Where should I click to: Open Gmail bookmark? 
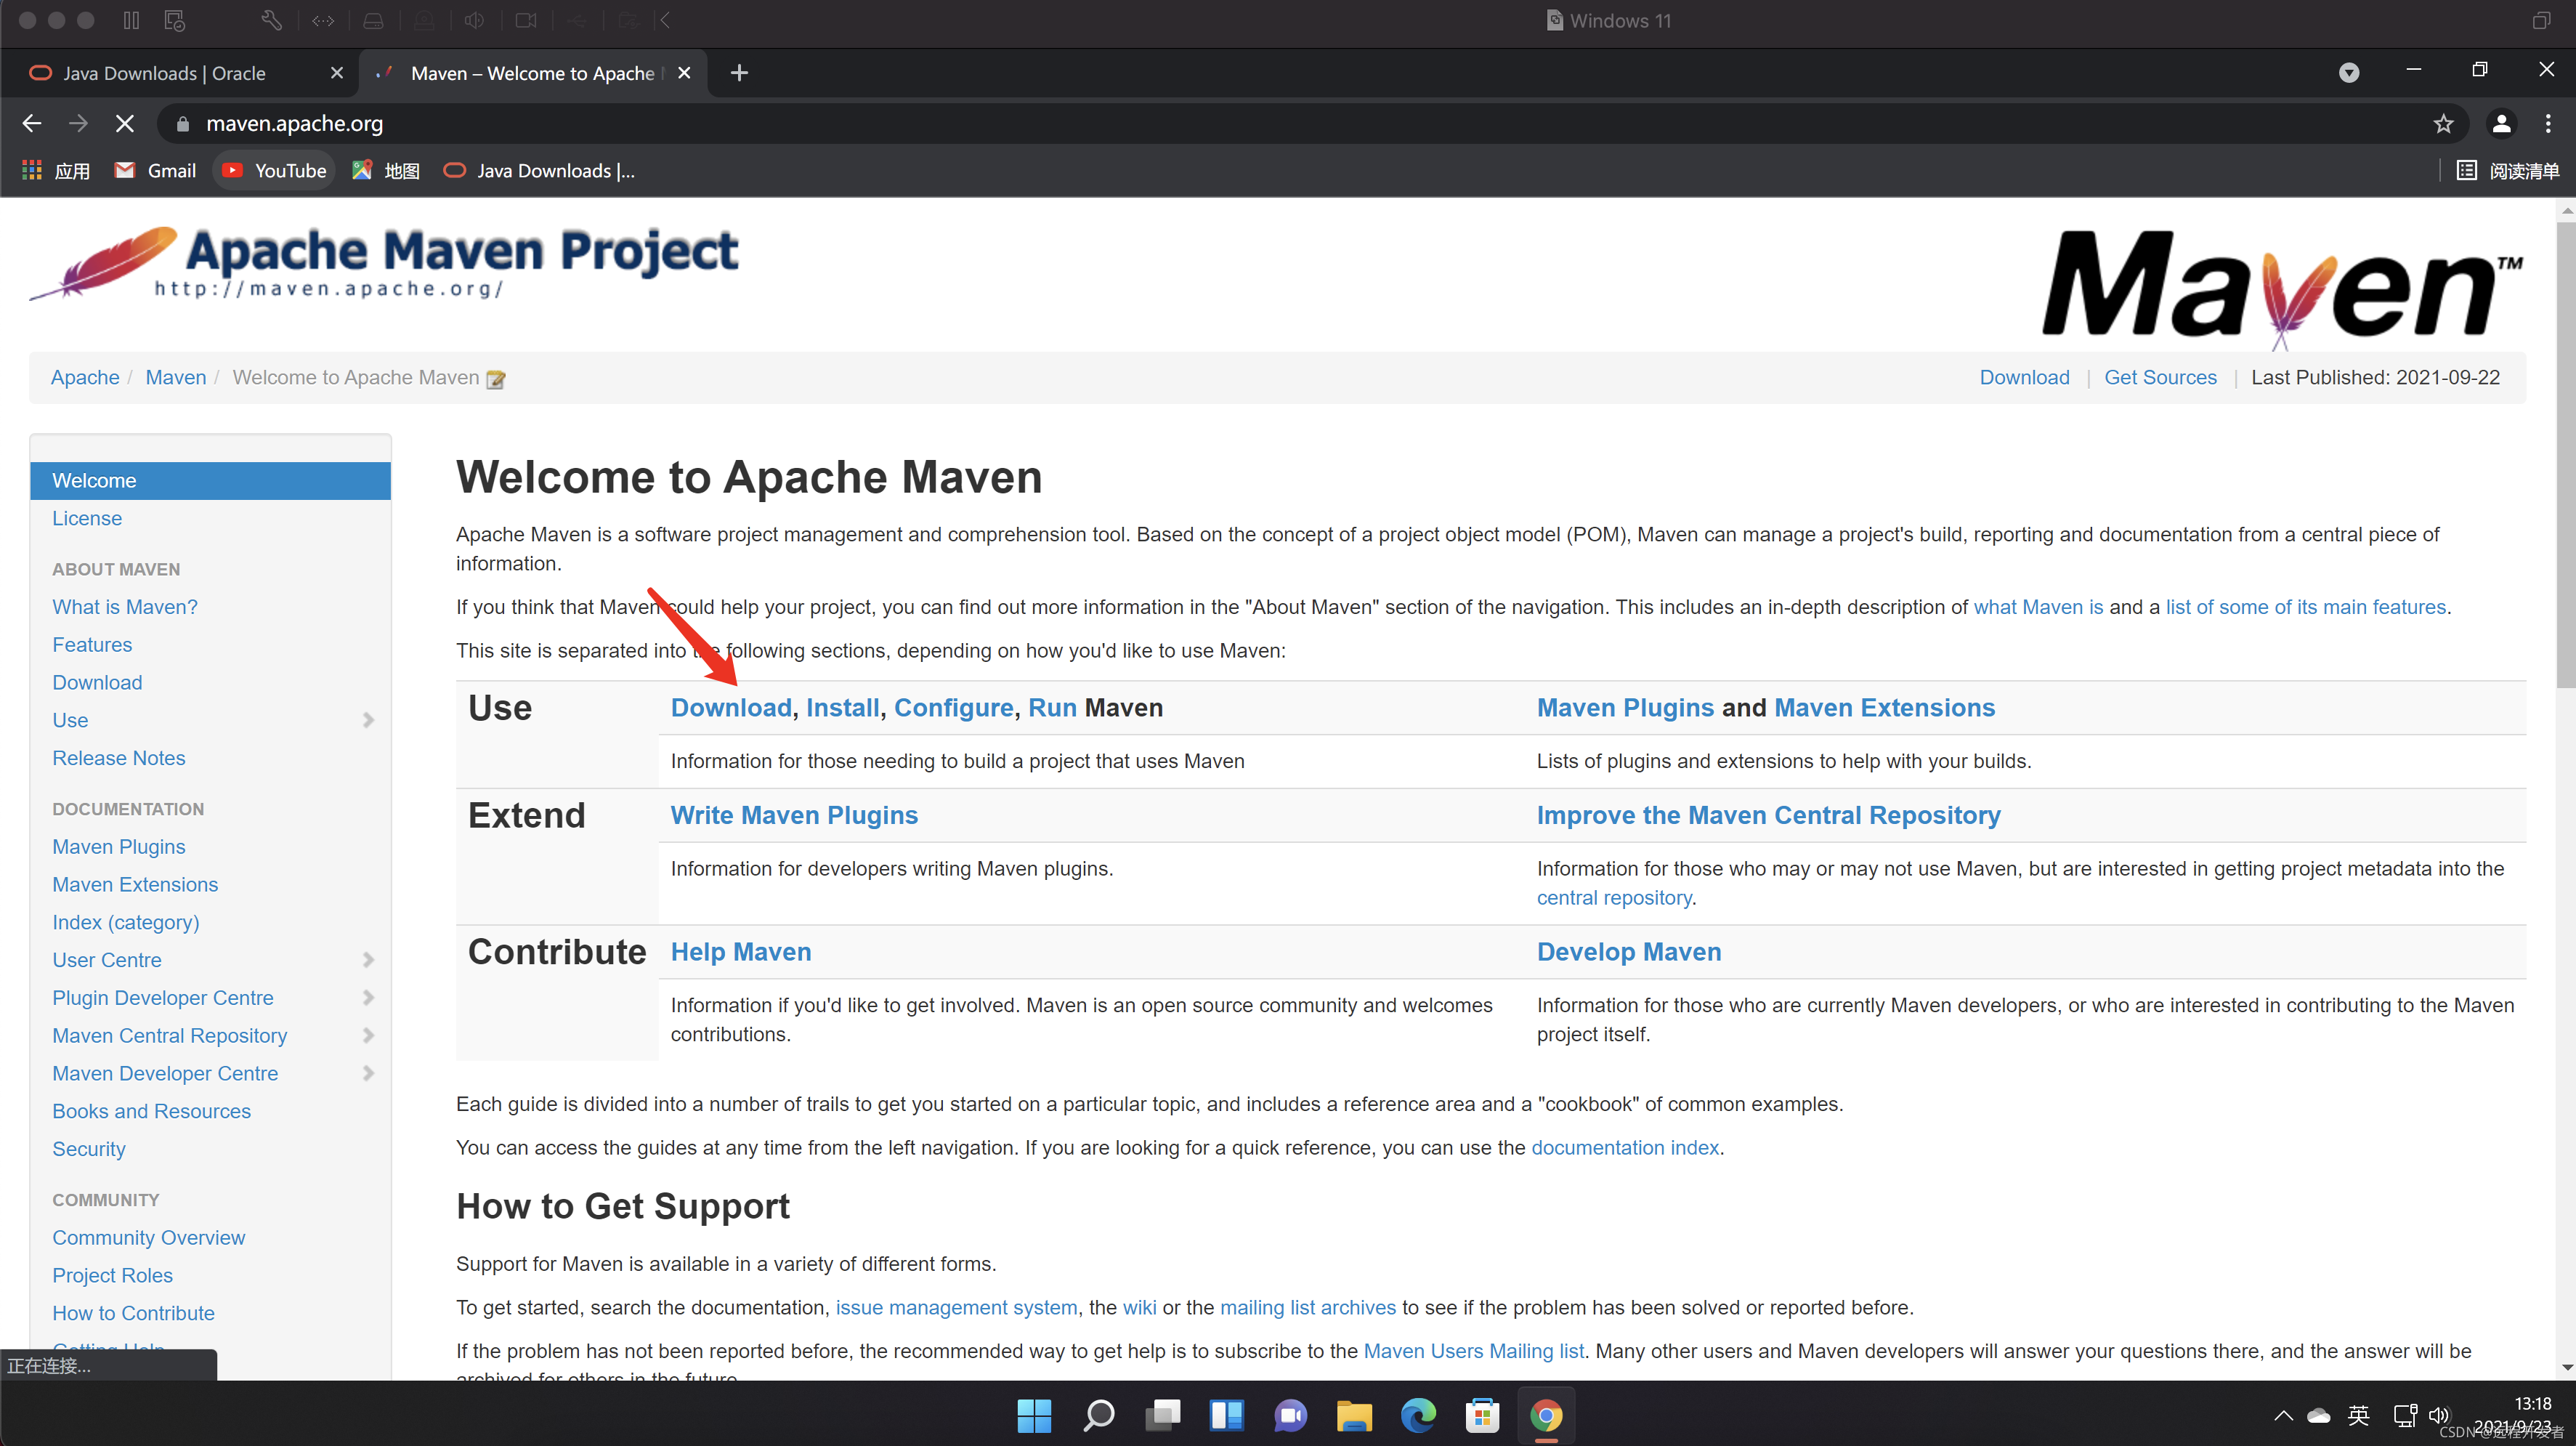pyautogui.click(x=155, y=171)
